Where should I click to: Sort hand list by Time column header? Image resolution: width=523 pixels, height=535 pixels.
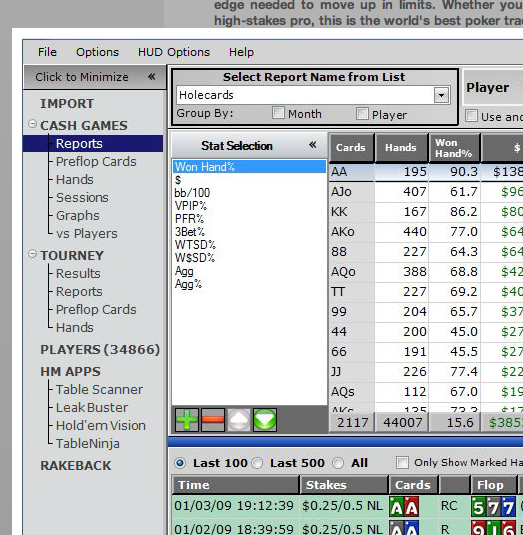coord(235,485)
